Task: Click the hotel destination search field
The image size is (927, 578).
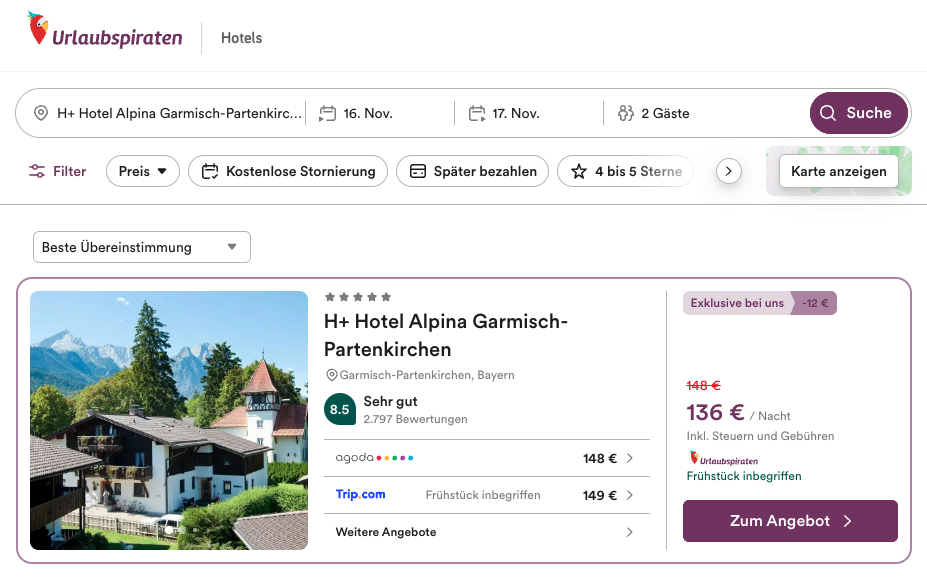Action: (179, 113)
